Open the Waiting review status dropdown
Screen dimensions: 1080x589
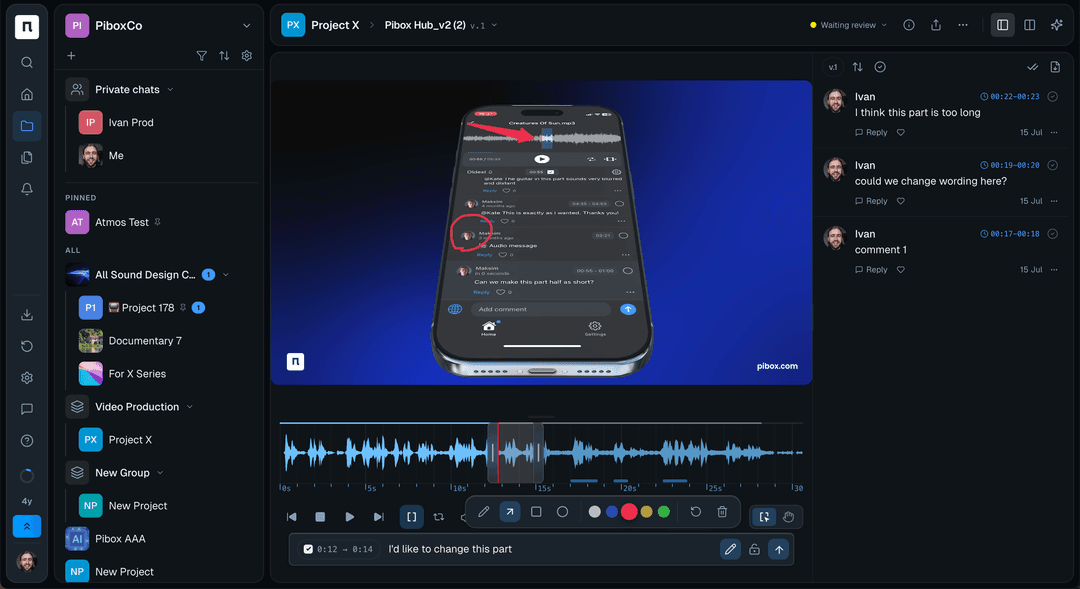849,25
